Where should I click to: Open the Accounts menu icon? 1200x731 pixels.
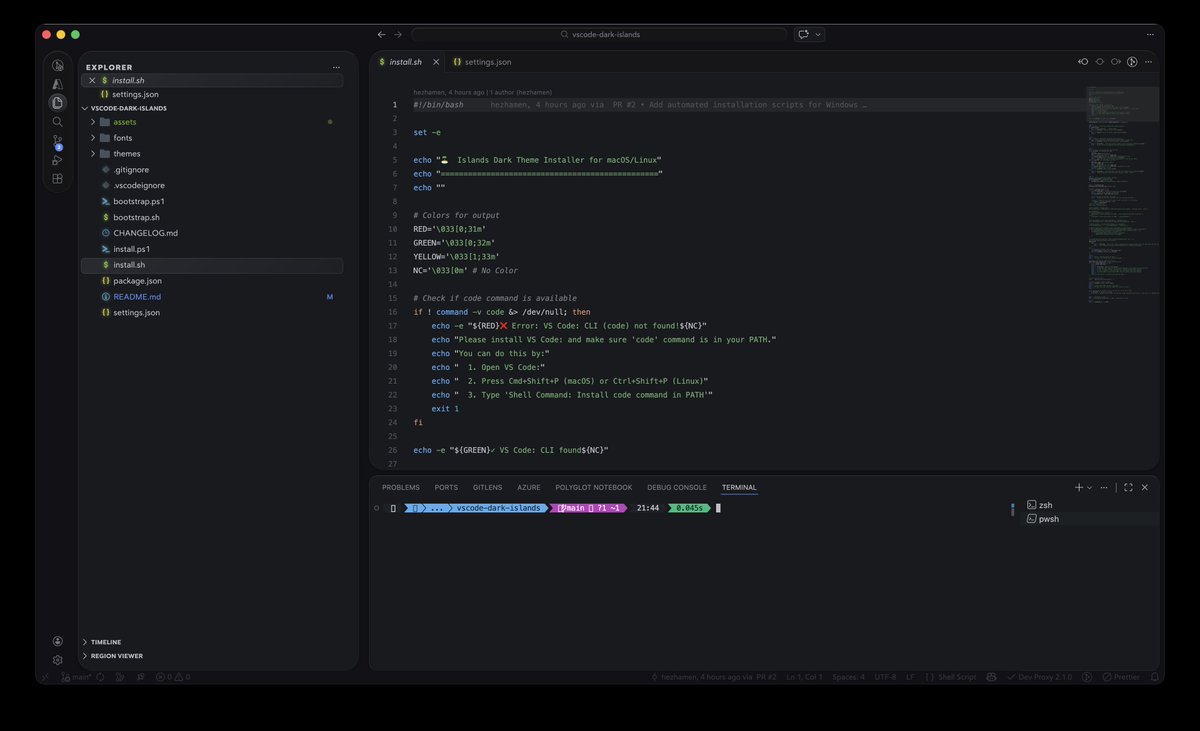57,641
